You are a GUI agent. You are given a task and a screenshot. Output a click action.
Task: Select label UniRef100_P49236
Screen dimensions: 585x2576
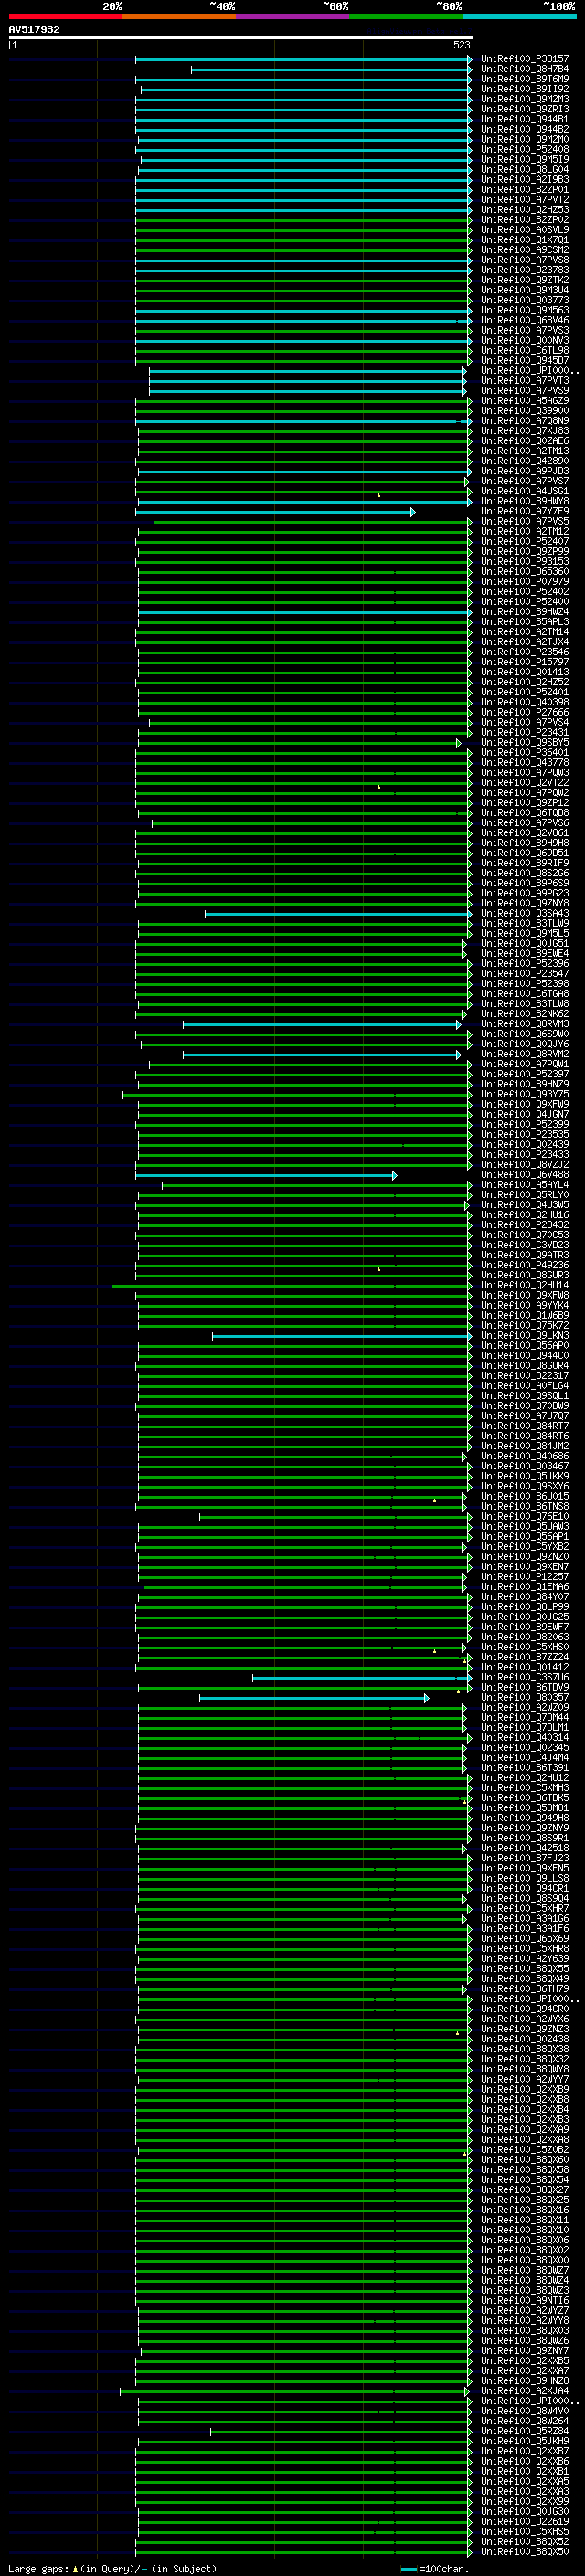[524, 1265]
